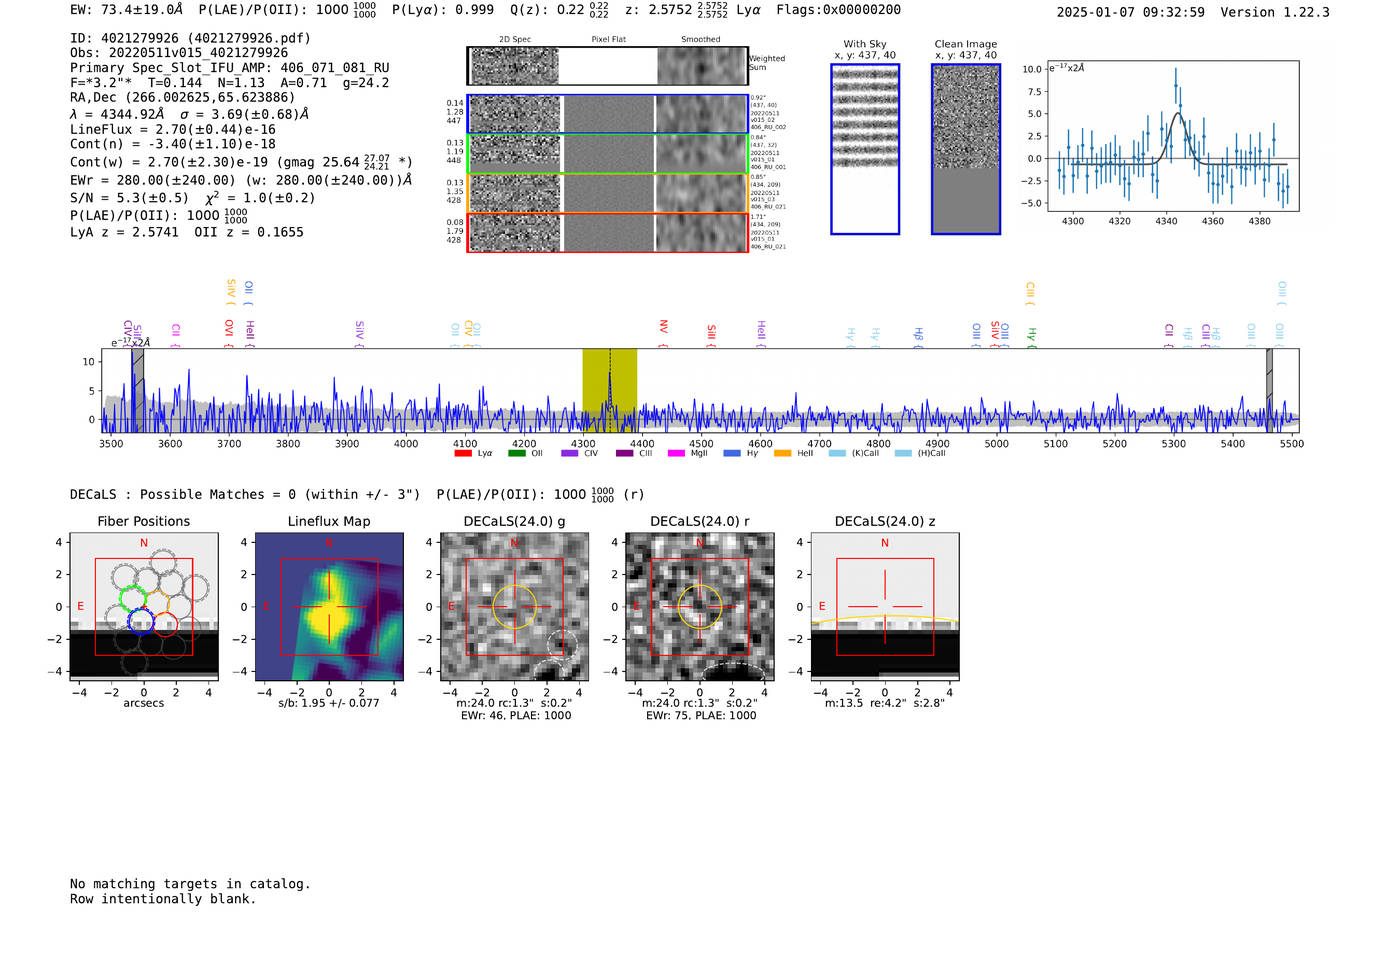Click the orange HeII legend swatch
1400x953 pixels.
(x=783, y=453)
